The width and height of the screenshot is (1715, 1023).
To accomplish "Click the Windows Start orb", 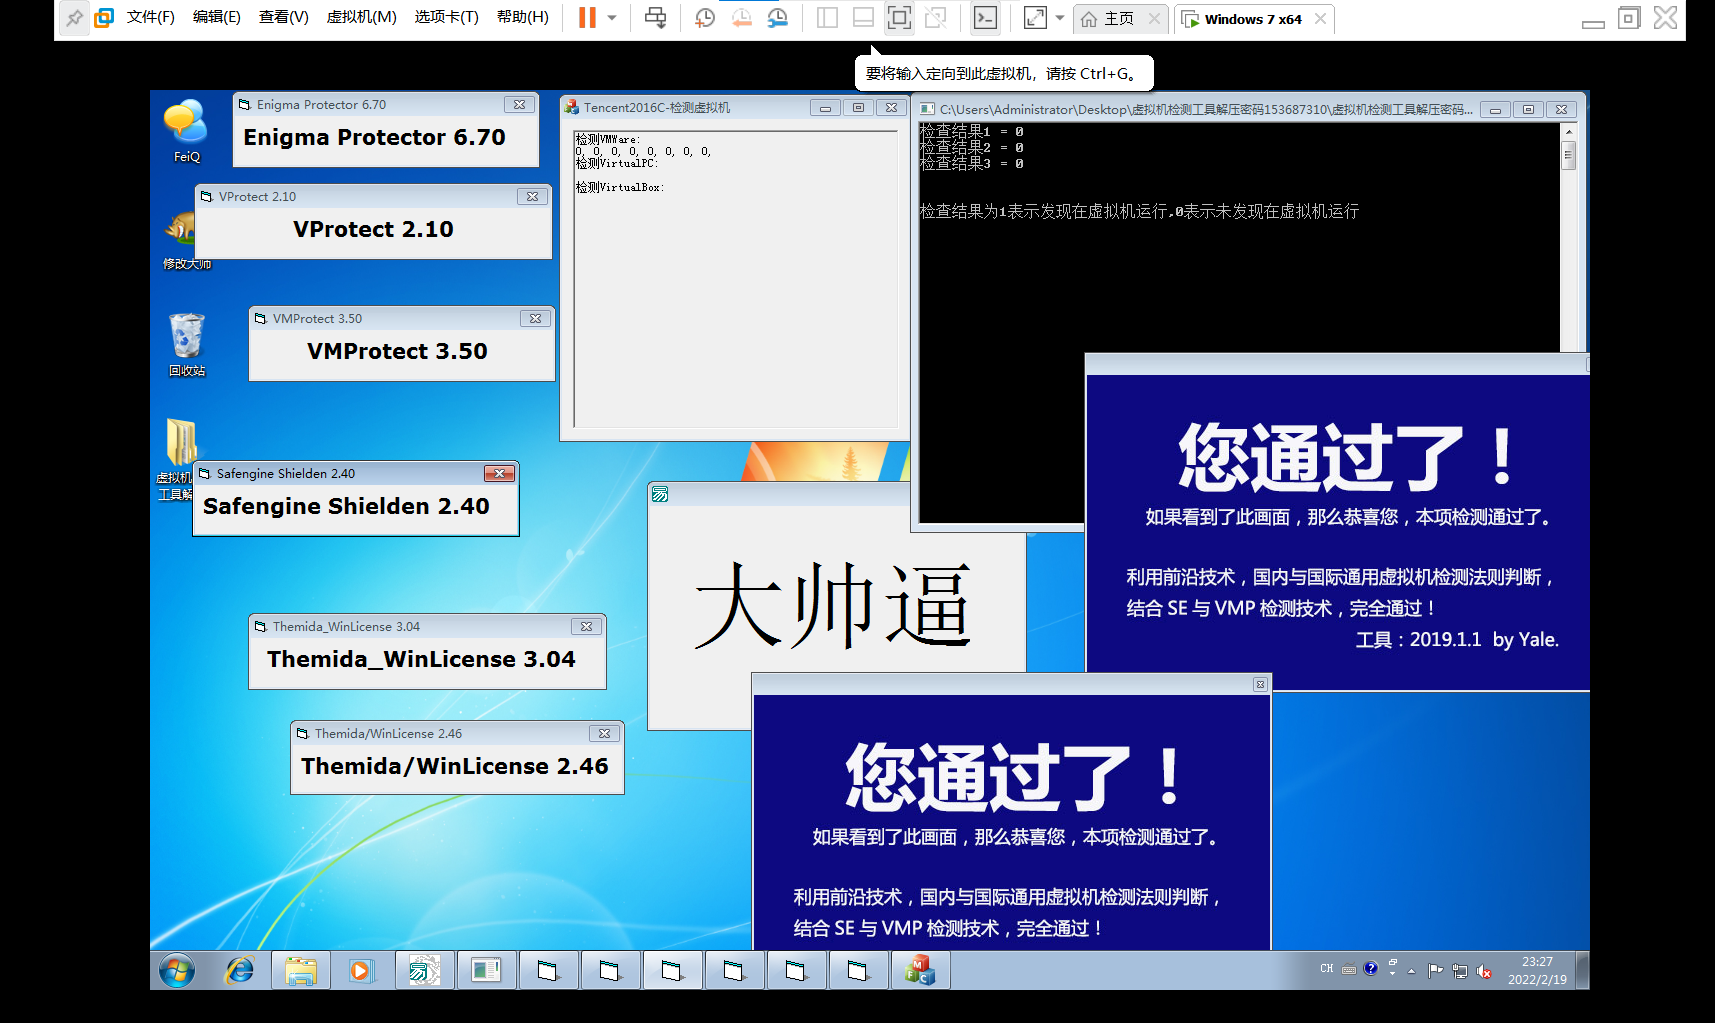I will [x=177, y=970].
